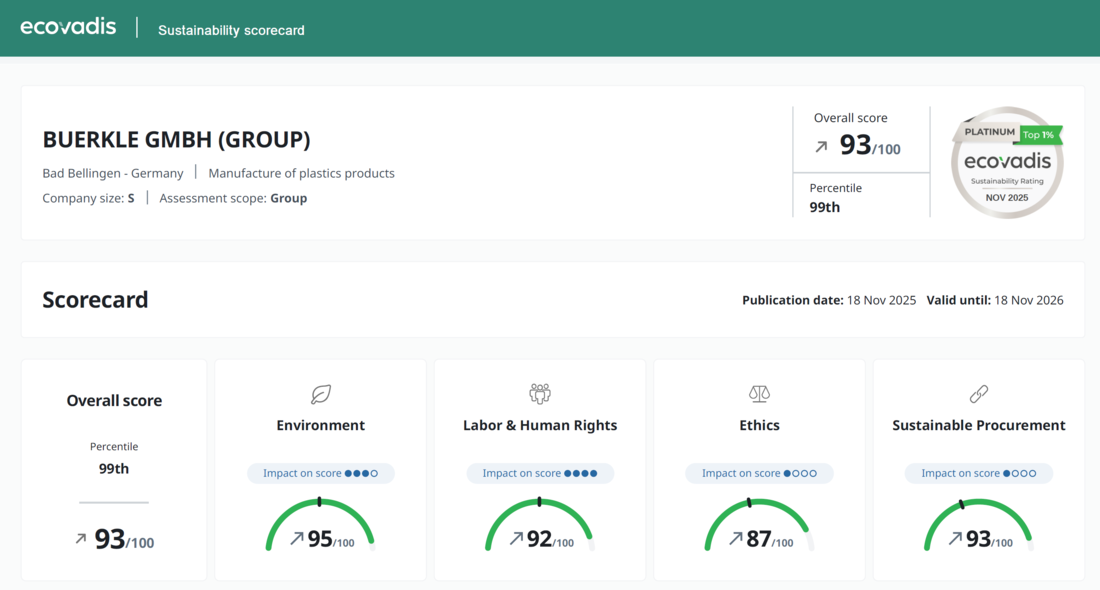Click the trend arrow beside top overall score
The width and height of the screenshot is (1100, 590).
pos(821,147)
